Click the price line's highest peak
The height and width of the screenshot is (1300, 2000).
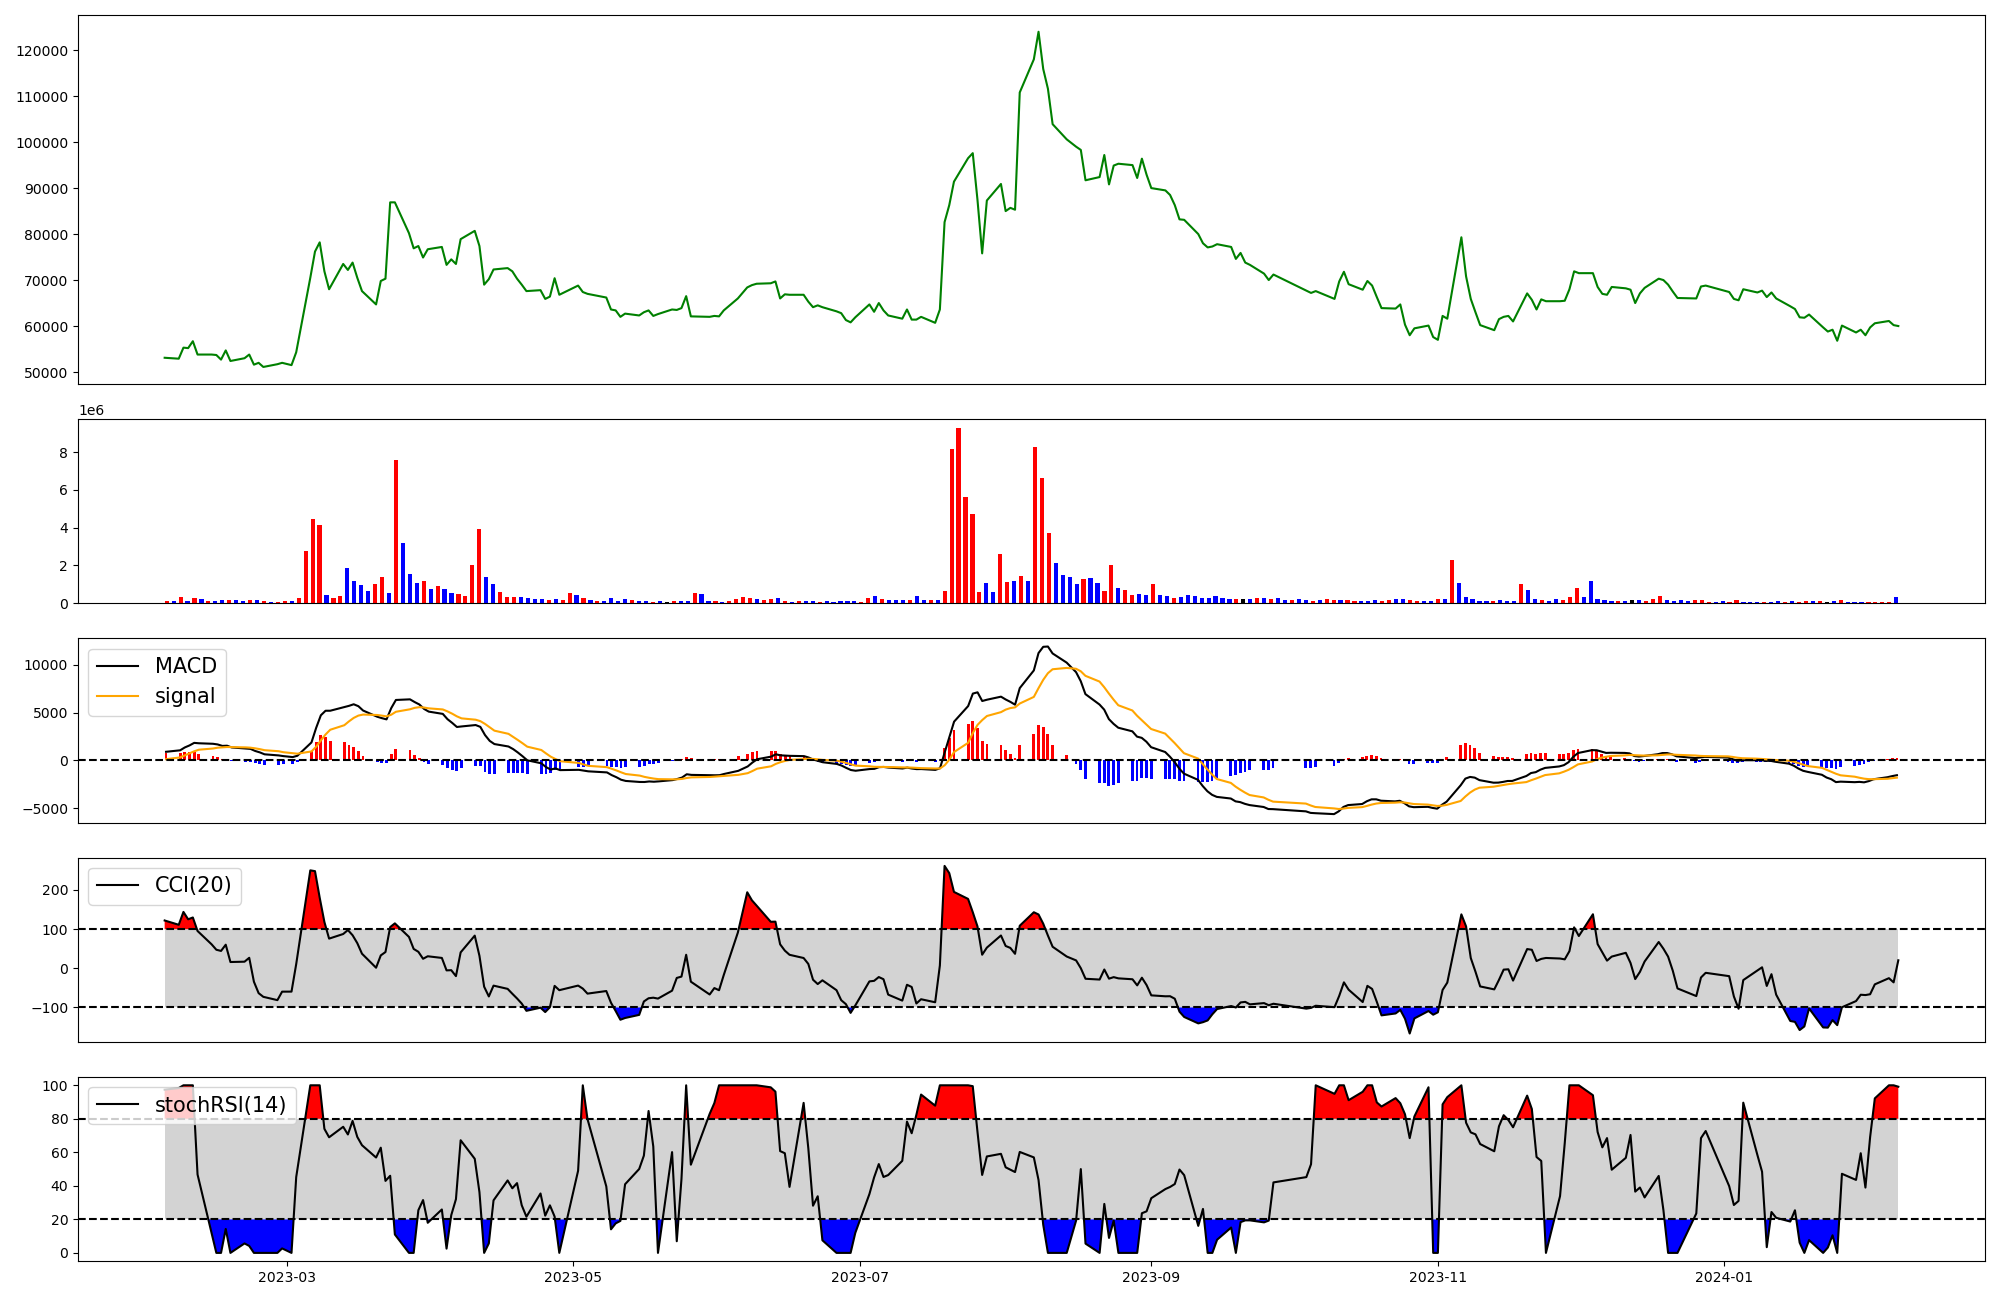click(1038, 32)
